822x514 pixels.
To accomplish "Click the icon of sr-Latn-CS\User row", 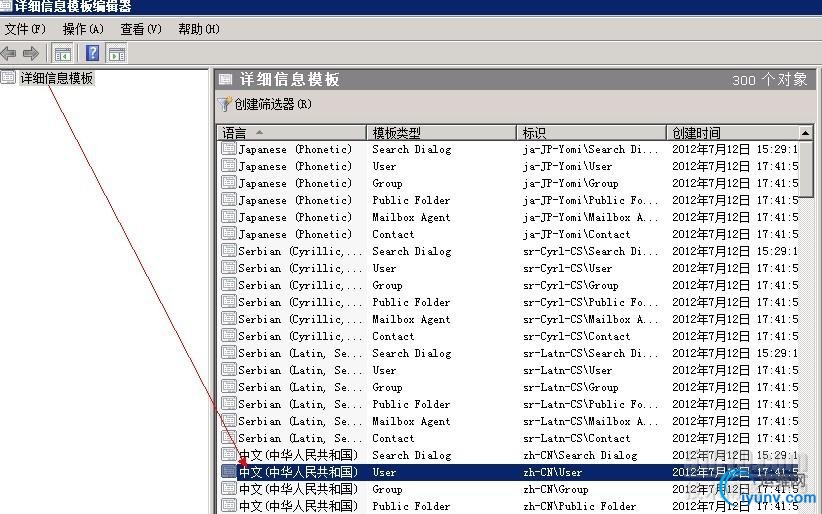I will coord(229,370).
